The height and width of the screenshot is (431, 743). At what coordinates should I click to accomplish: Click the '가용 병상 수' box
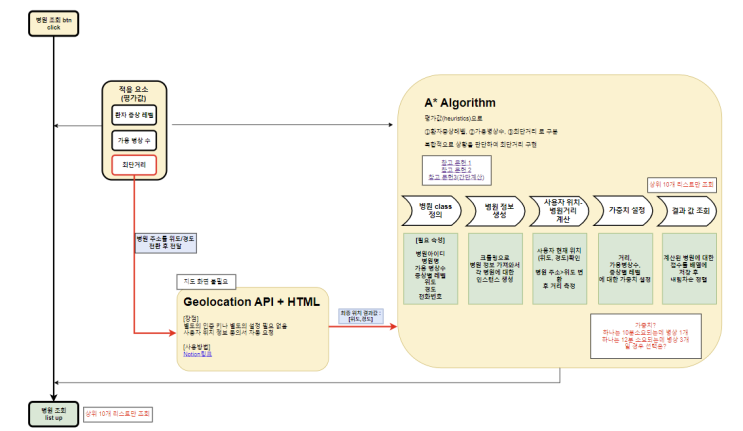[x=134, y=140]
